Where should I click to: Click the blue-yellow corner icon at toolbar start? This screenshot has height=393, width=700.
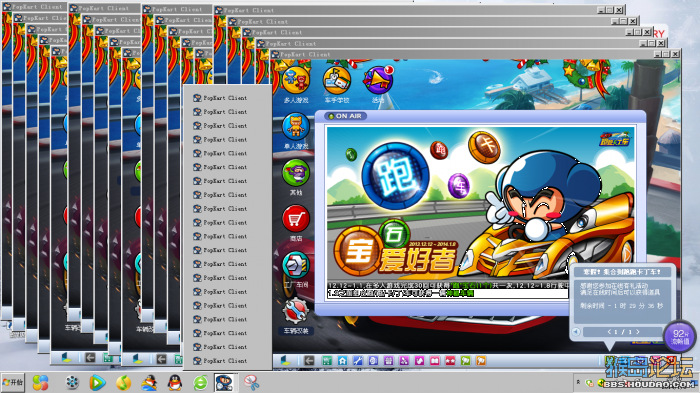click(286, 360)
